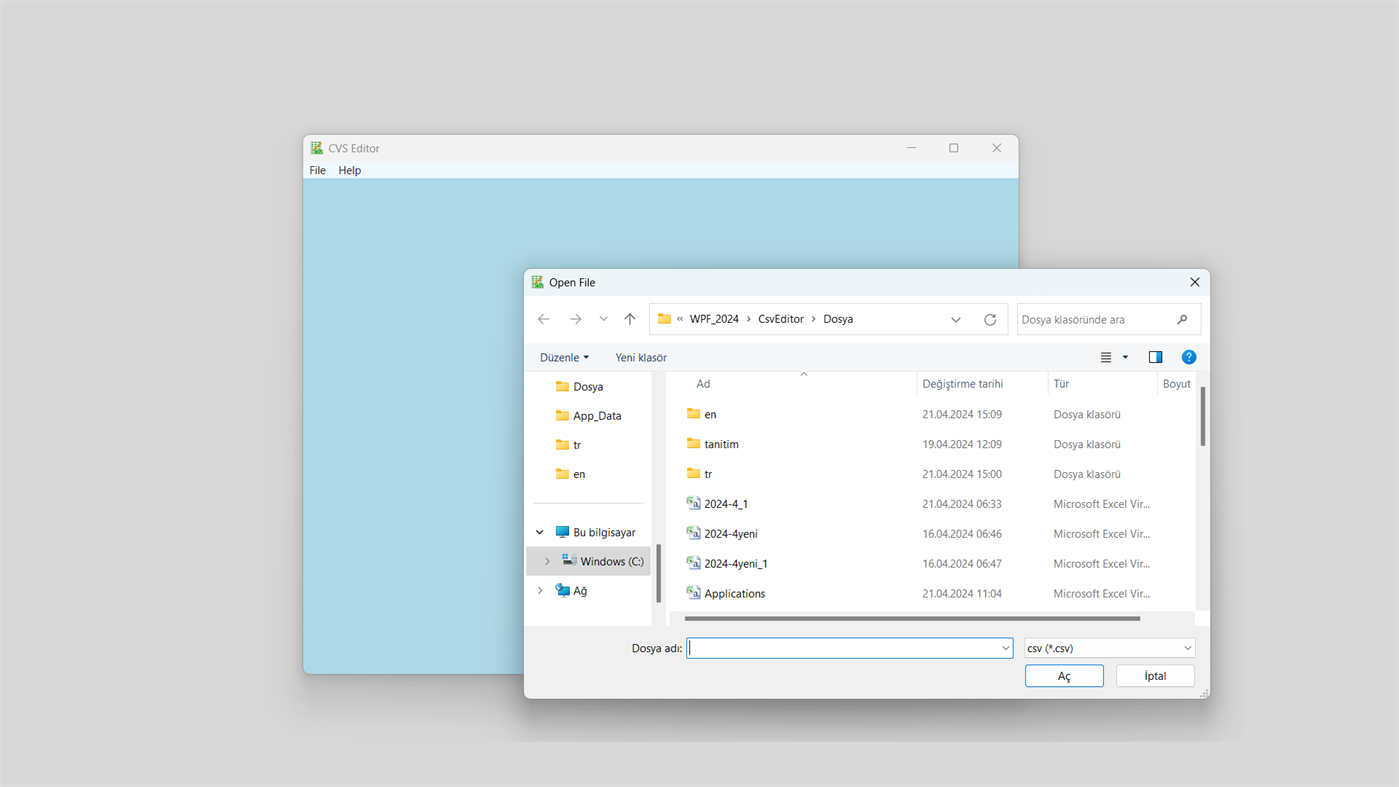The image size is (1399, 787).
Task: Select the en folder icon in file list
Action: point(693,413)
